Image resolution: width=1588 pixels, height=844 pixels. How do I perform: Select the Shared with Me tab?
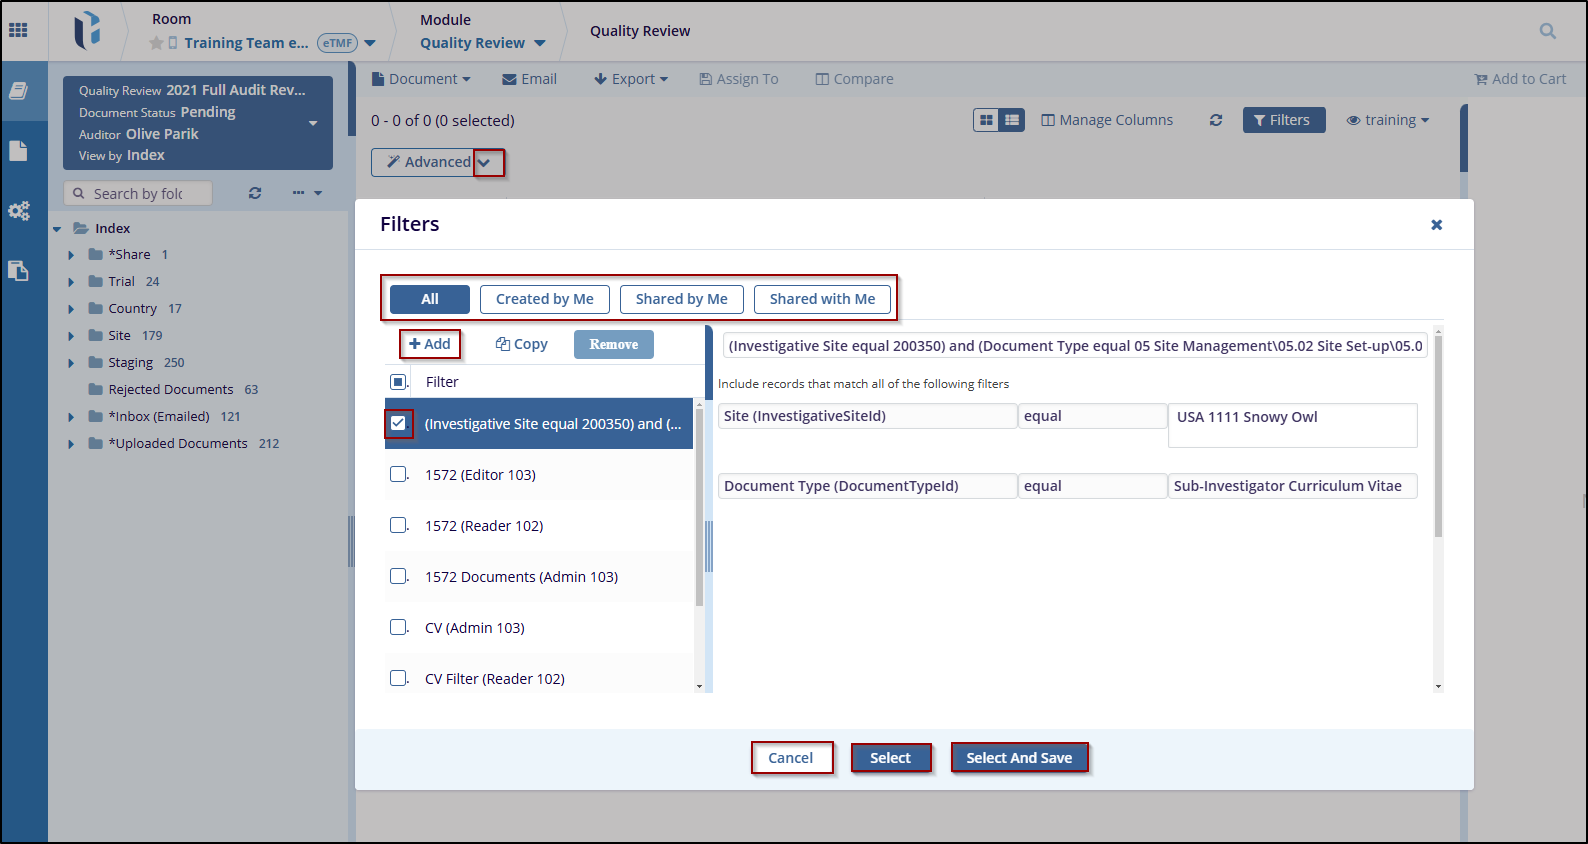point(821,299)
